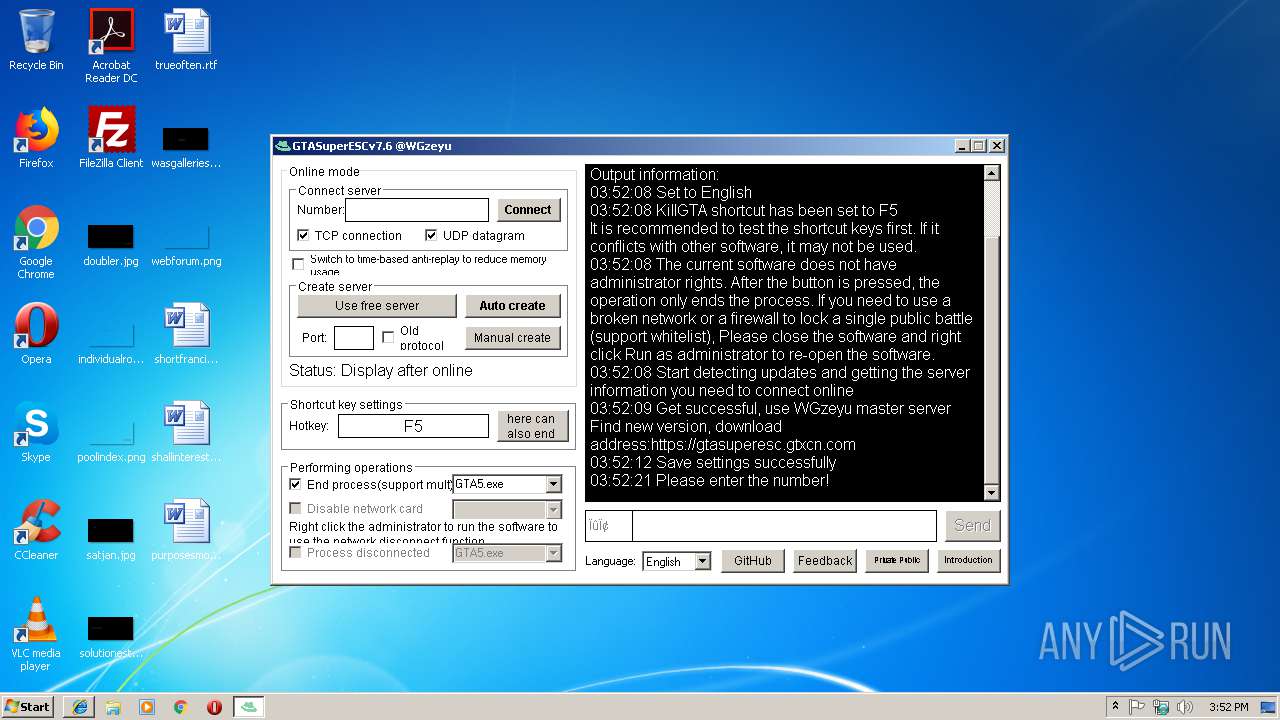Image resolution: width=1280 pixels, height=720 pixels.
Task: Click output log scroll down arrow
Action: [x=992, y=493]
